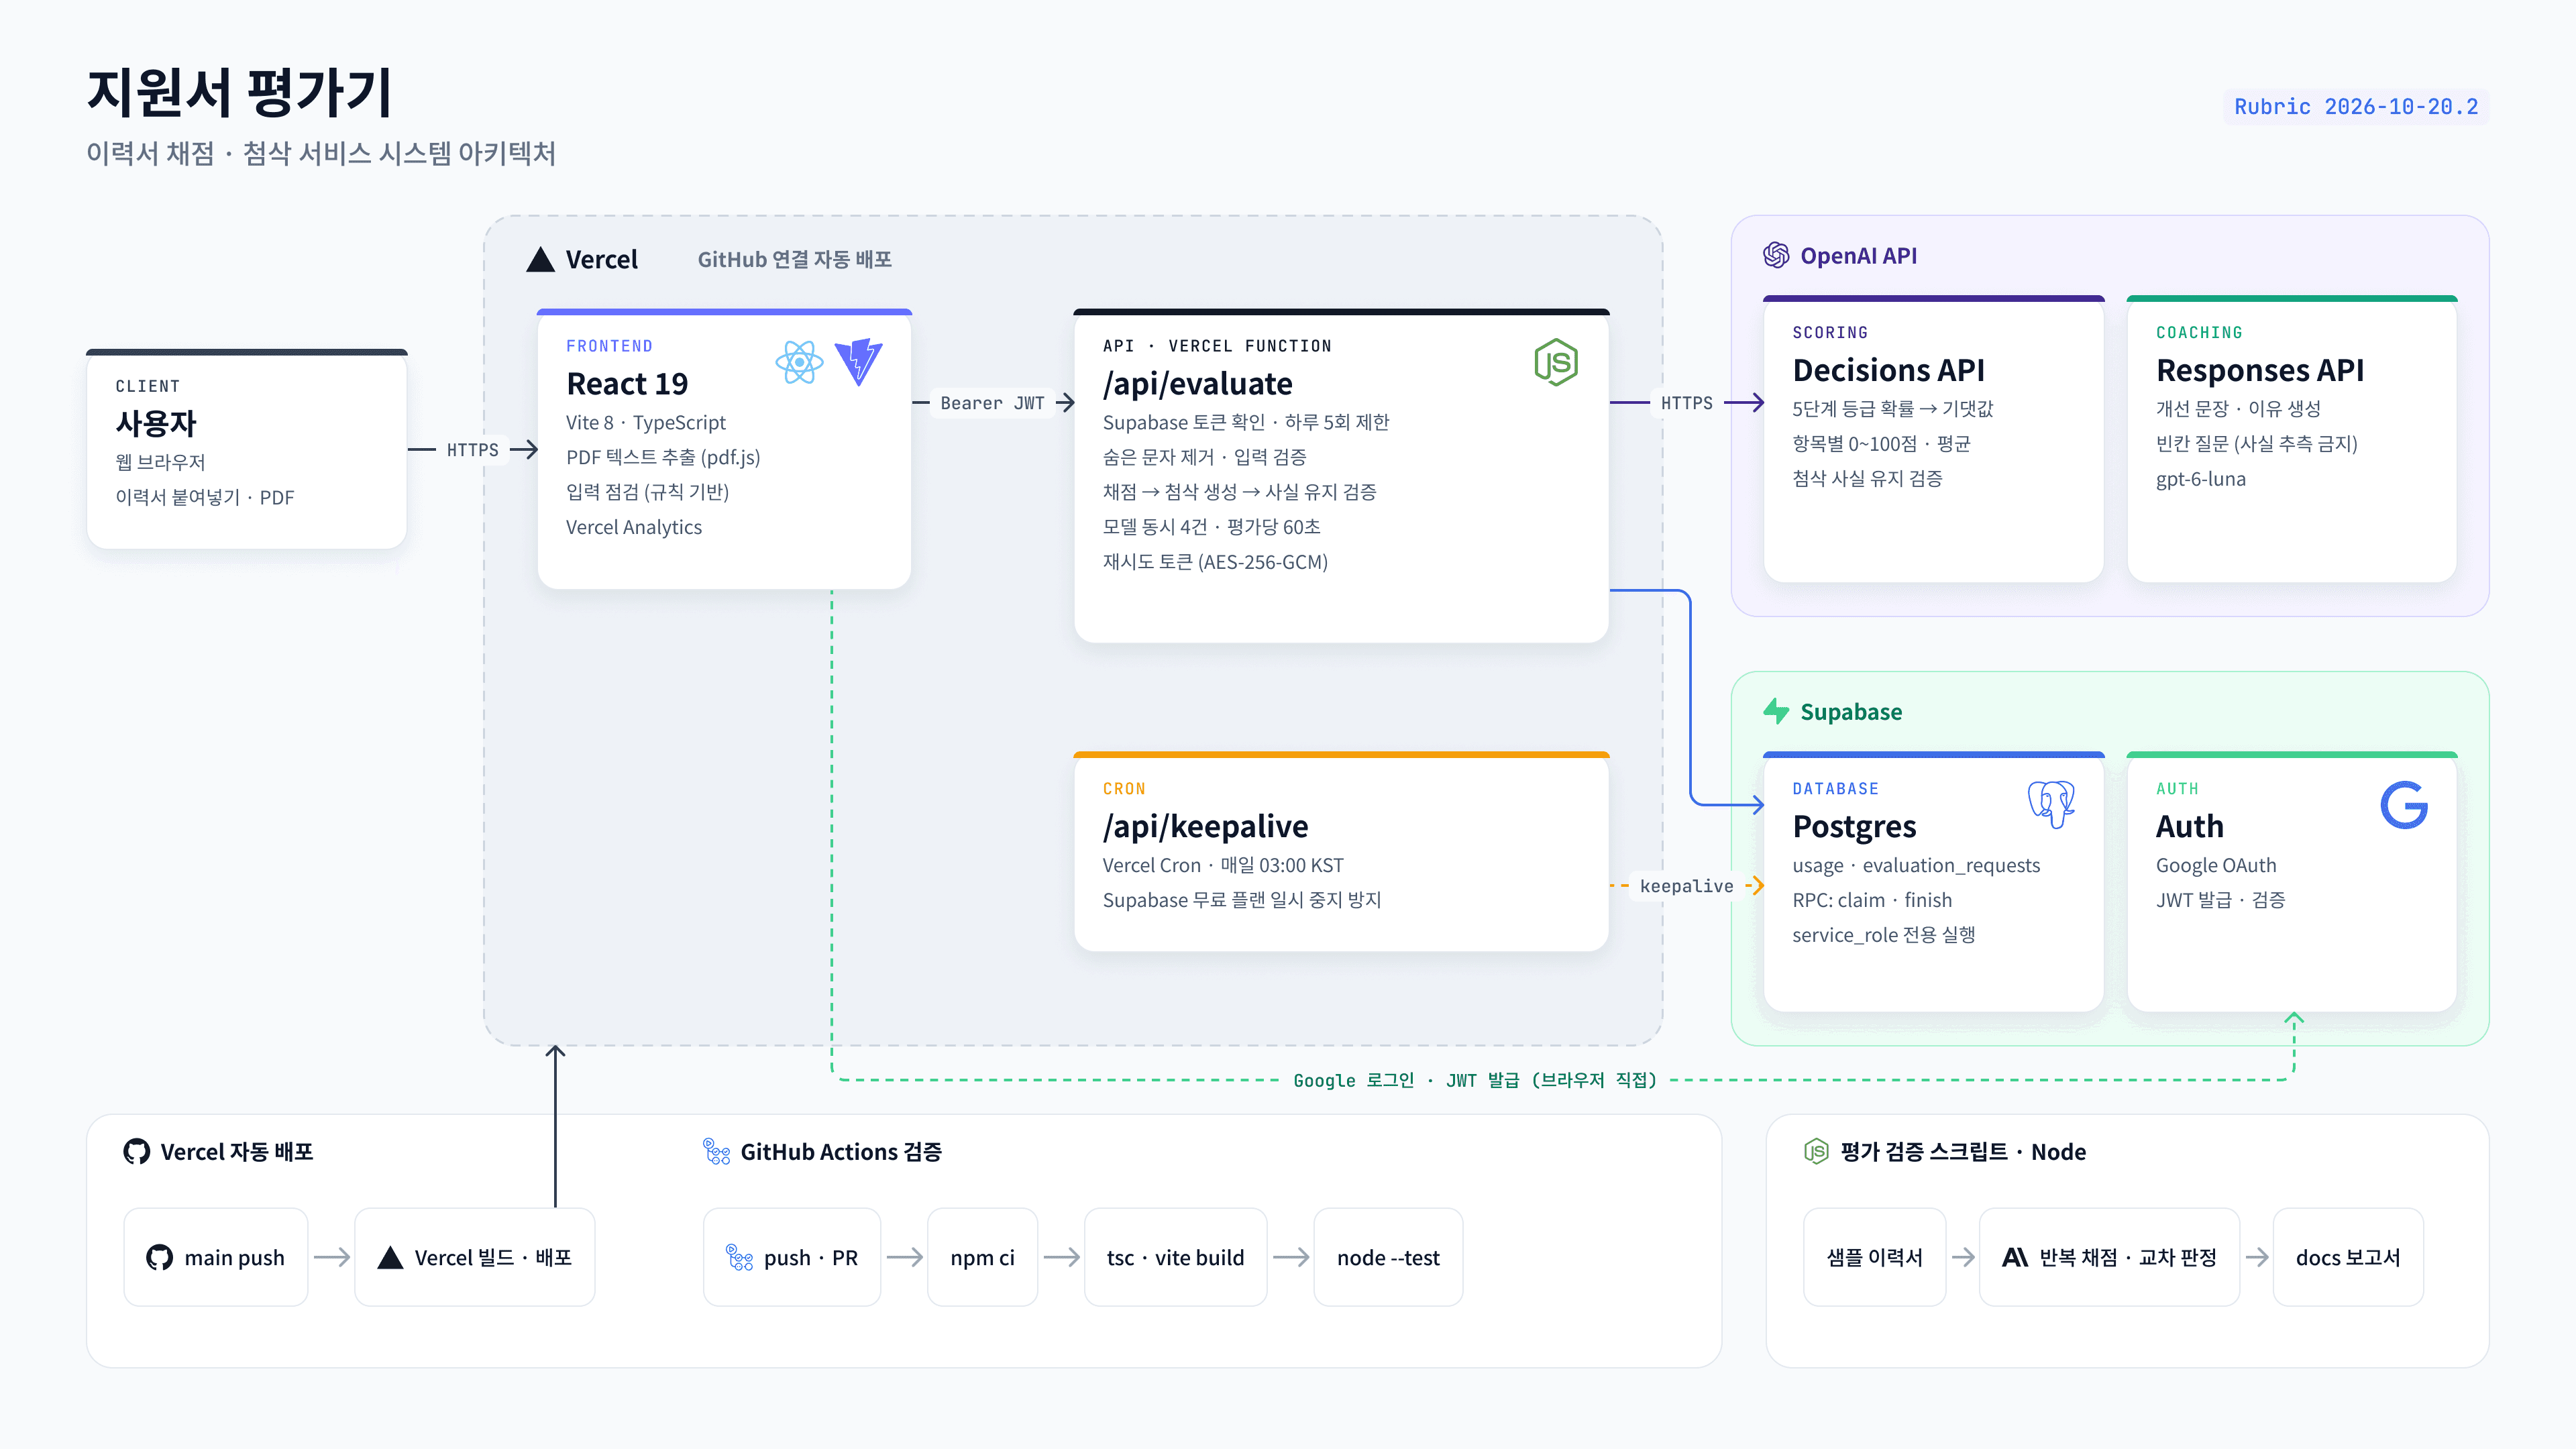Click the 사용자 client card title

pos(156,424)
